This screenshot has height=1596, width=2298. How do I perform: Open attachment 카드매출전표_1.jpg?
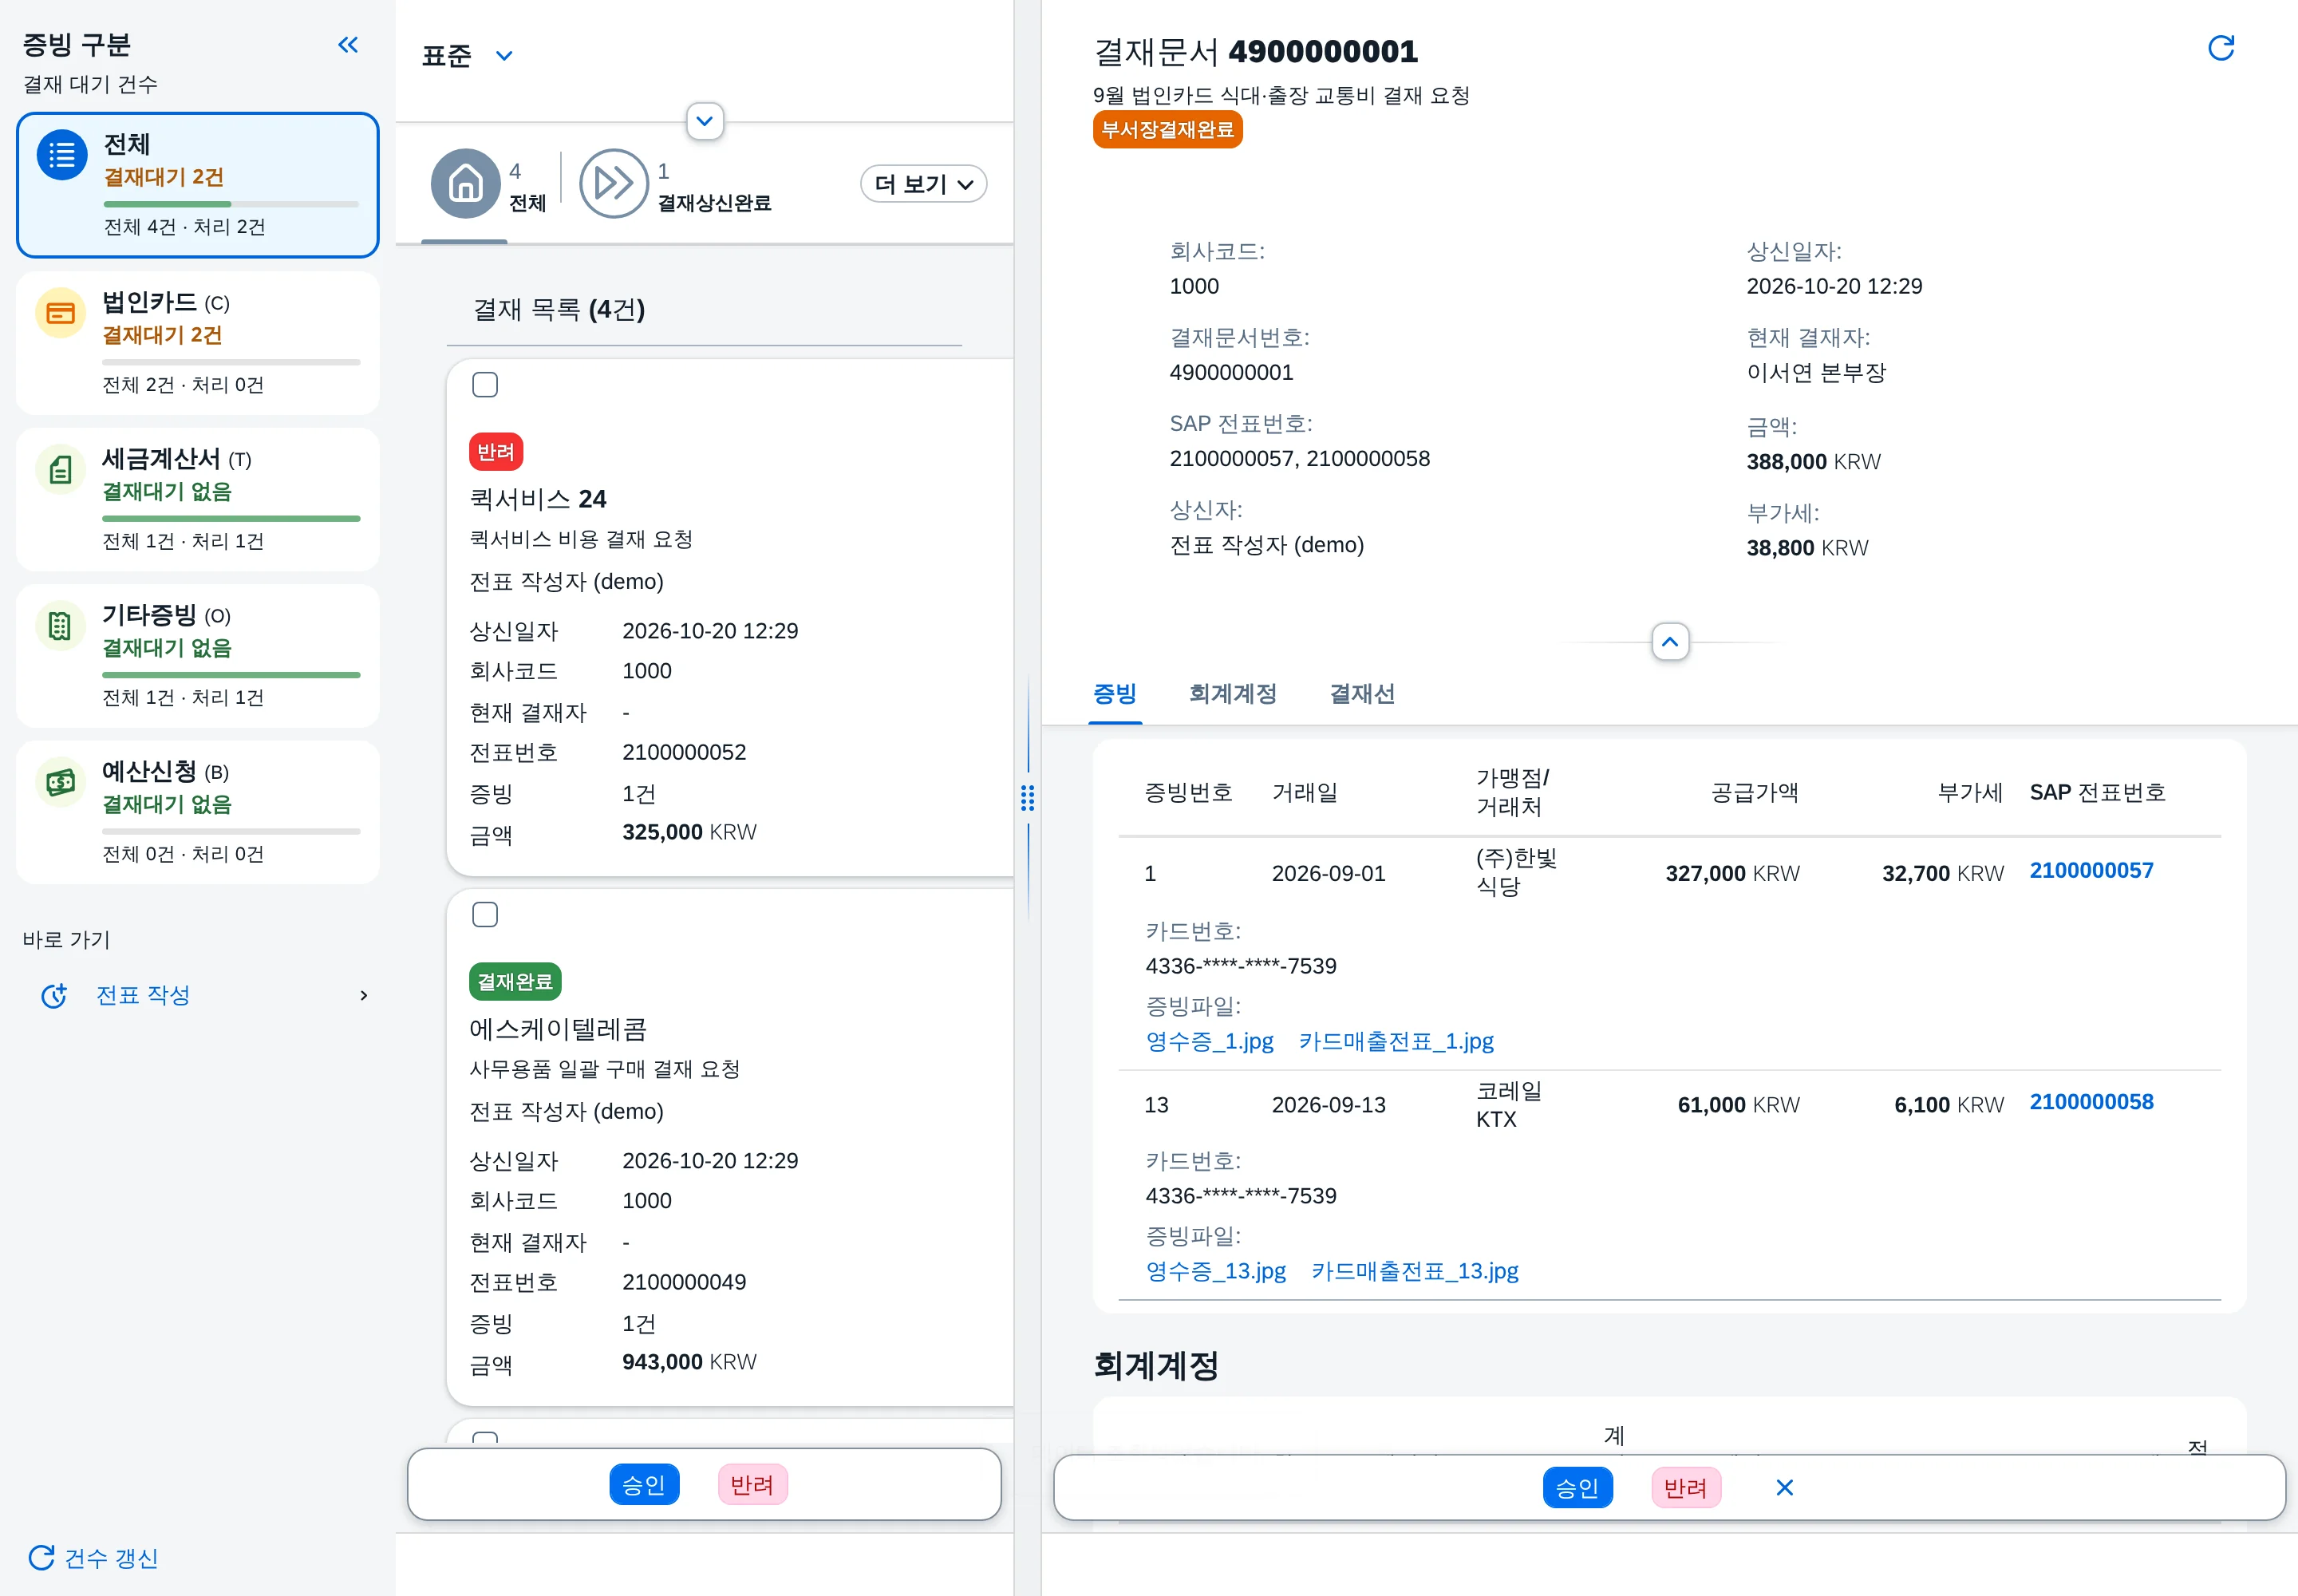click(1396, 1042)
